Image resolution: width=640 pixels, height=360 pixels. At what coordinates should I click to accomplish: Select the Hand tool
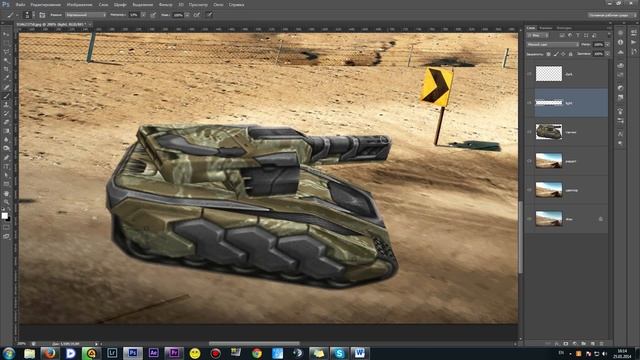(6, 193)
